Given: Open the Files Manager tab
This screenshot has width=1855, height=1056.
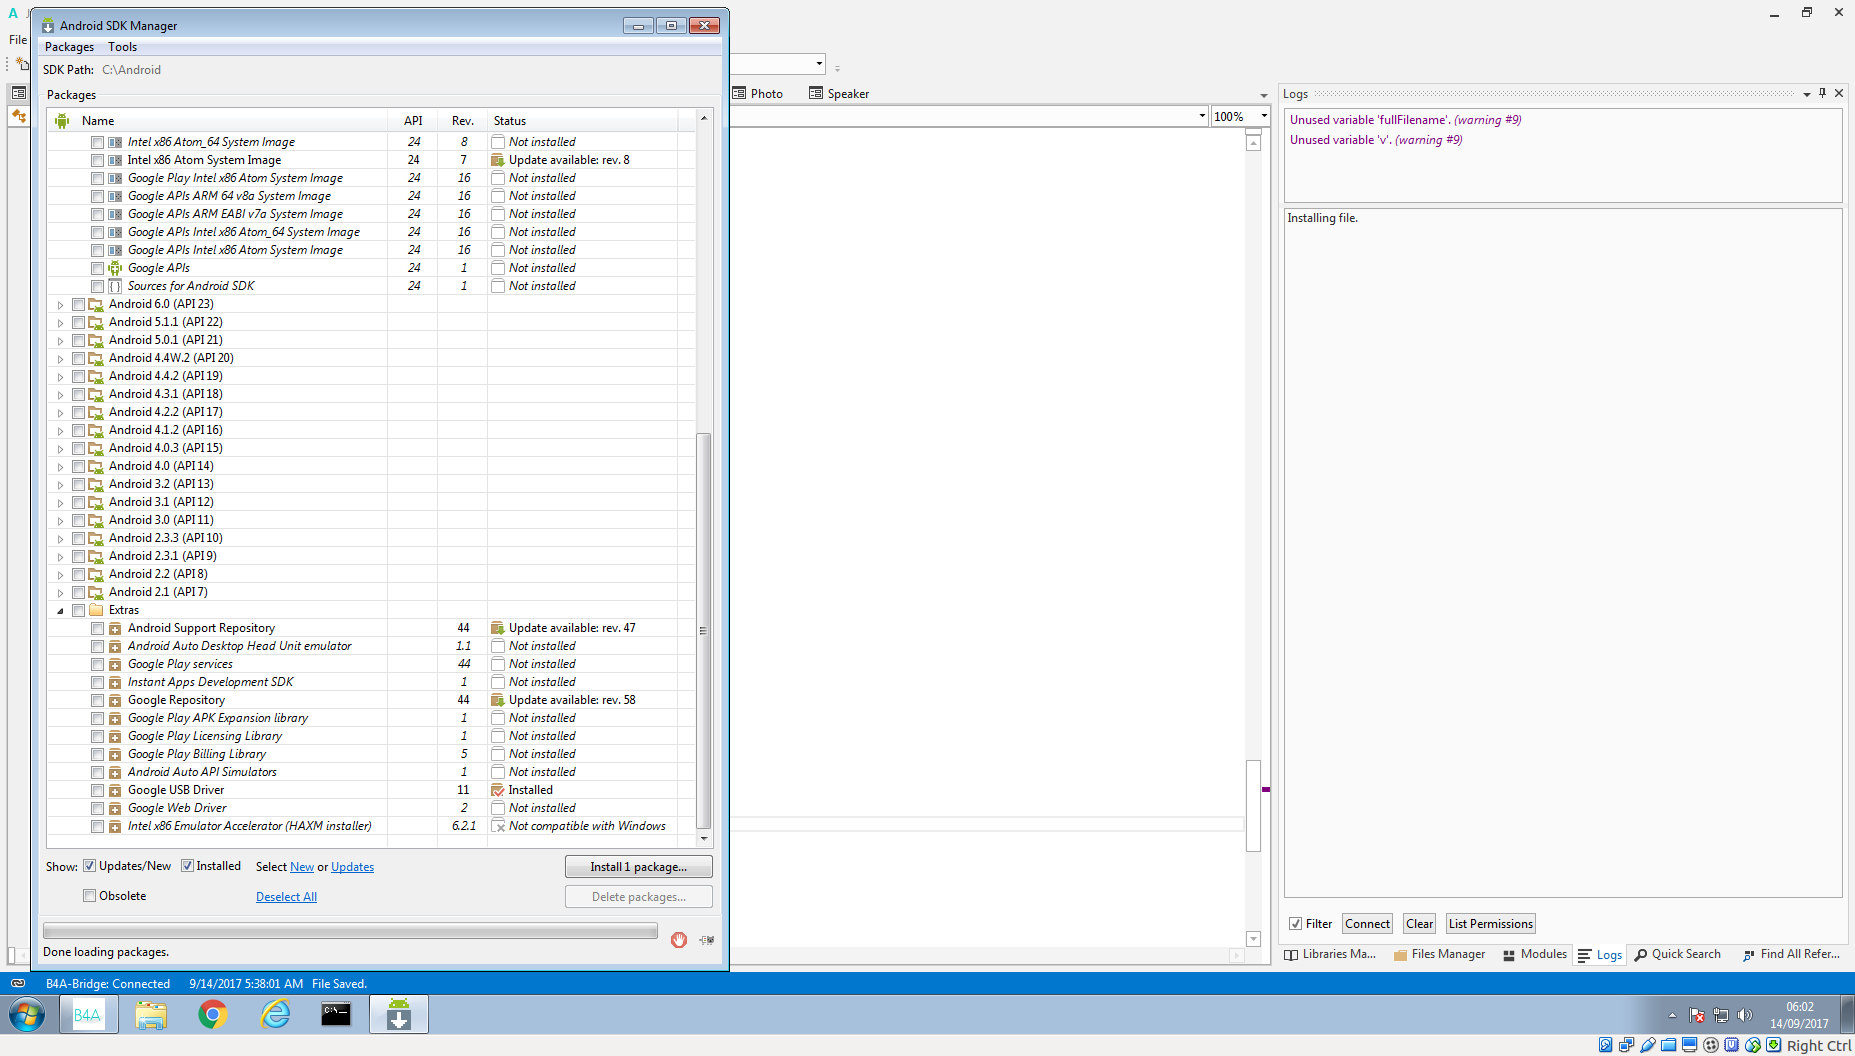Looking at the screenshot, I should click(x=1440, y=954).
